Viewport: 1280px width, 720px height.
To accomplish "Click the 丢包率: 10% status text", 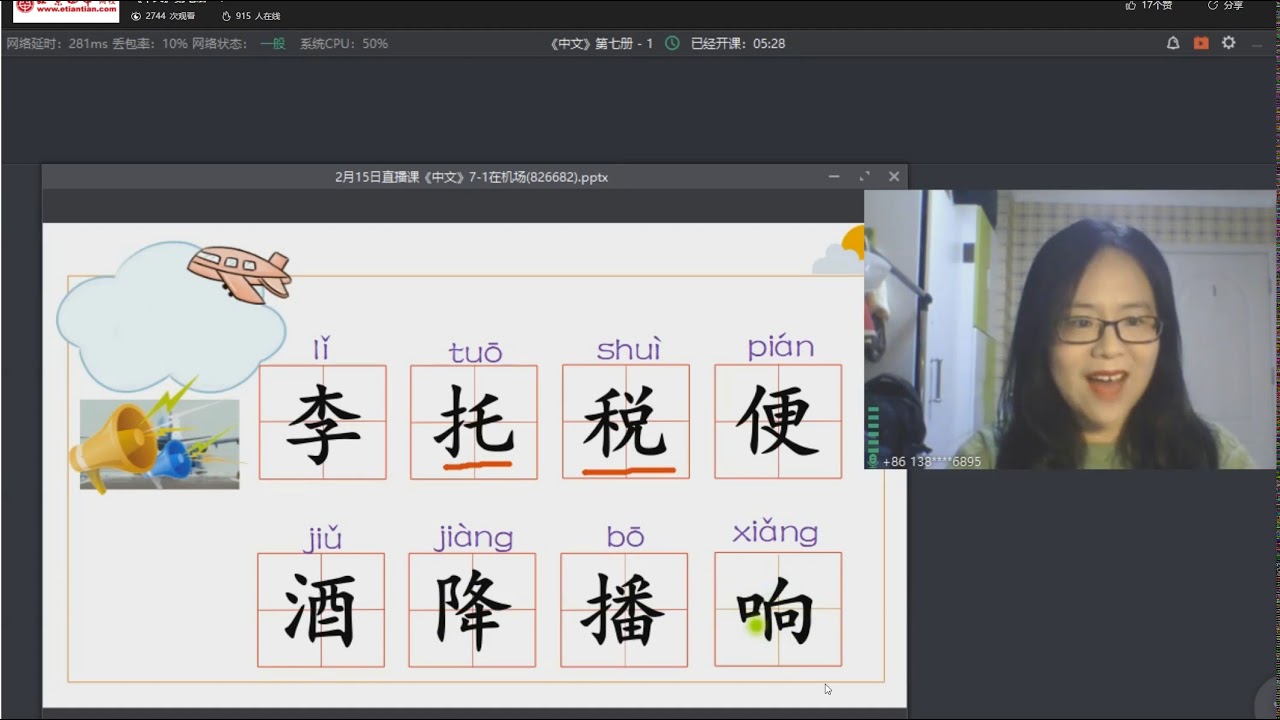I will pos(150,43).
